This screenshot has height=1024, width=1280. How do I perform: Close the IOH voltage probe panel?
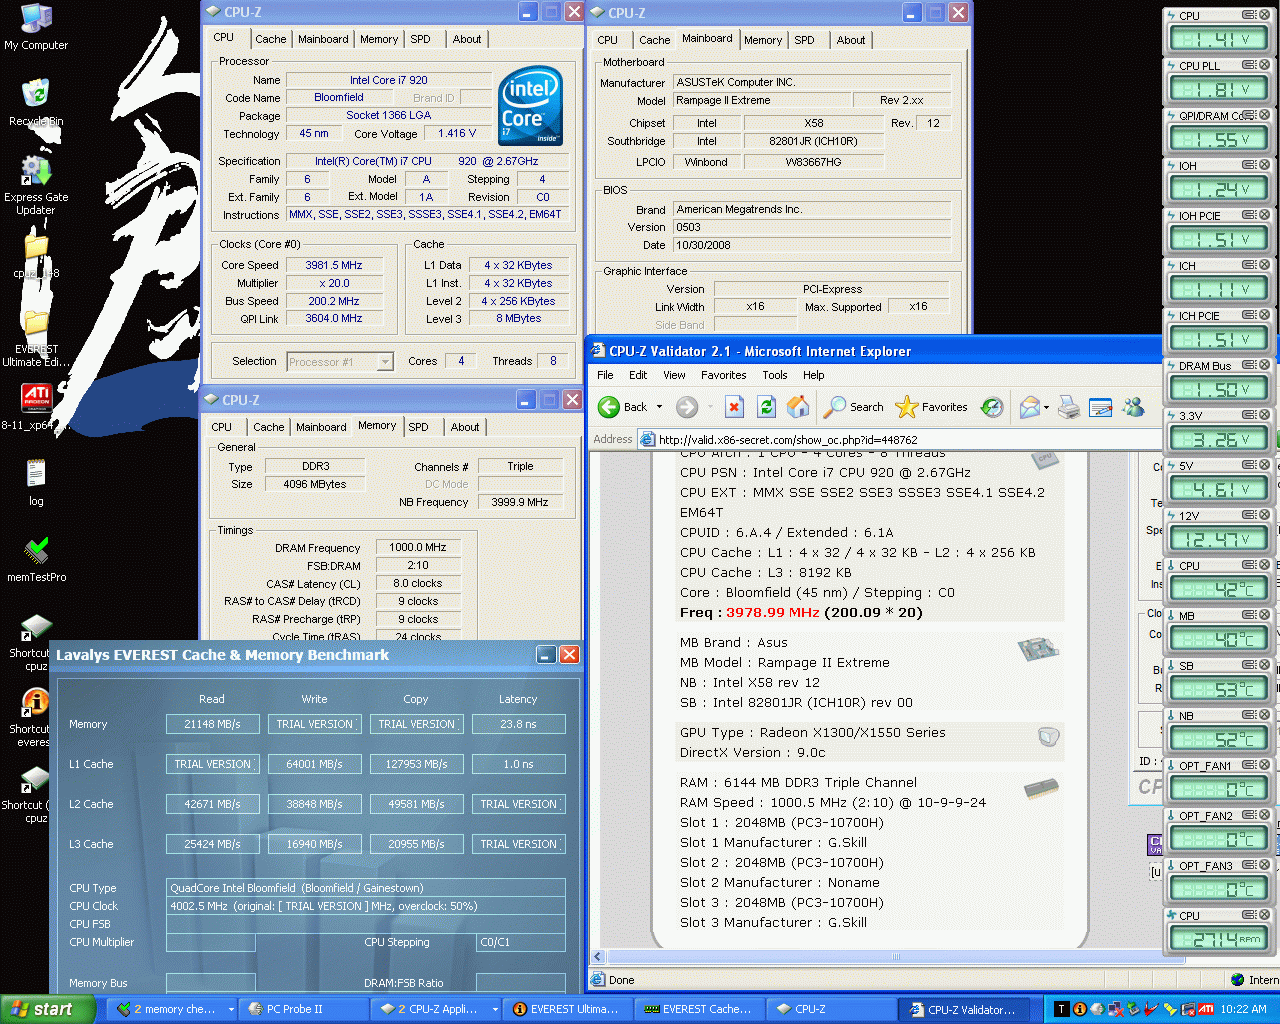(1265, 165)
